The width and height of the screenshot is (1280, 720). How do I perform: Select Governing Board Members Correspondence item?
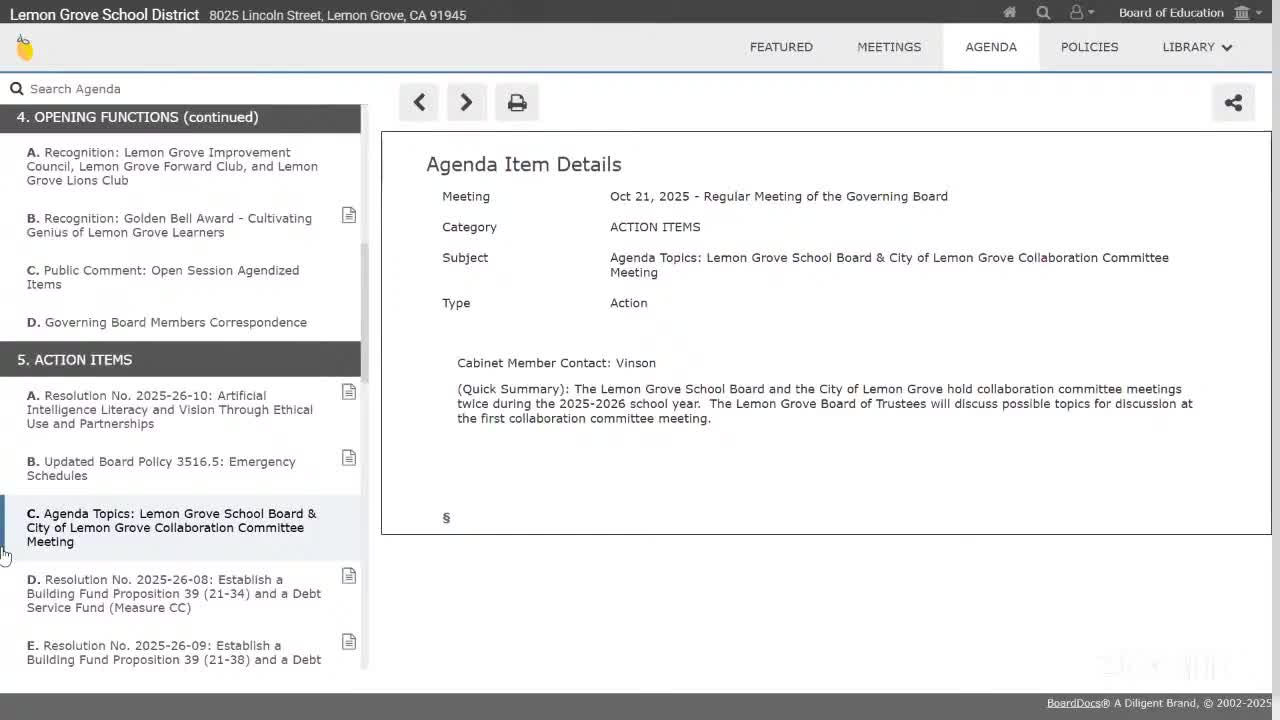[176, 322]
